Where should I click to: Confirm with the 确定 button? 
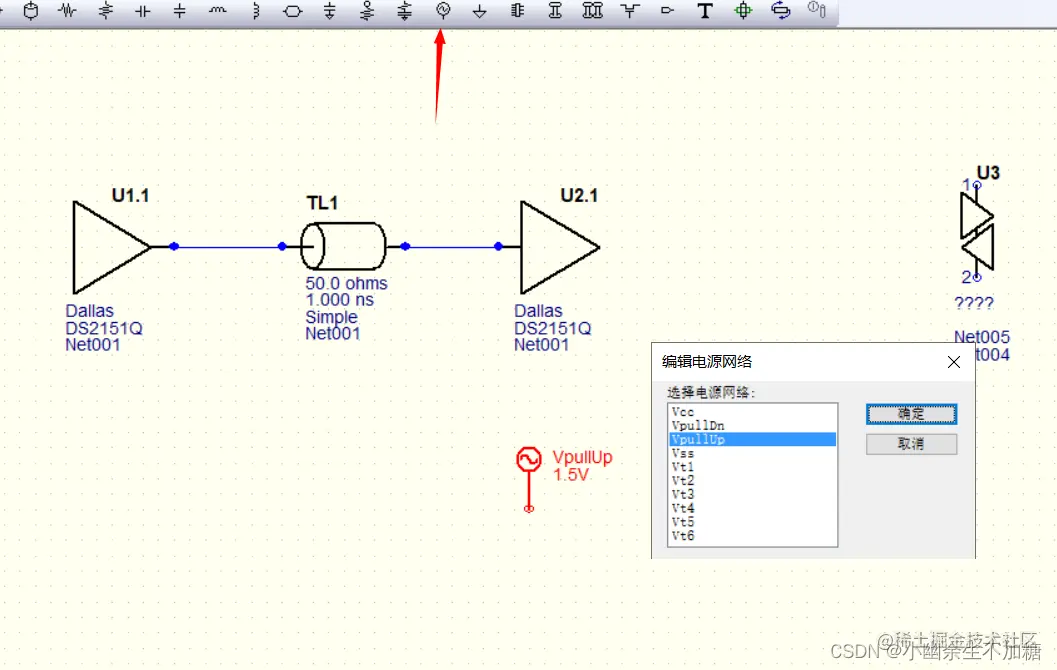[x=911, y=414]
